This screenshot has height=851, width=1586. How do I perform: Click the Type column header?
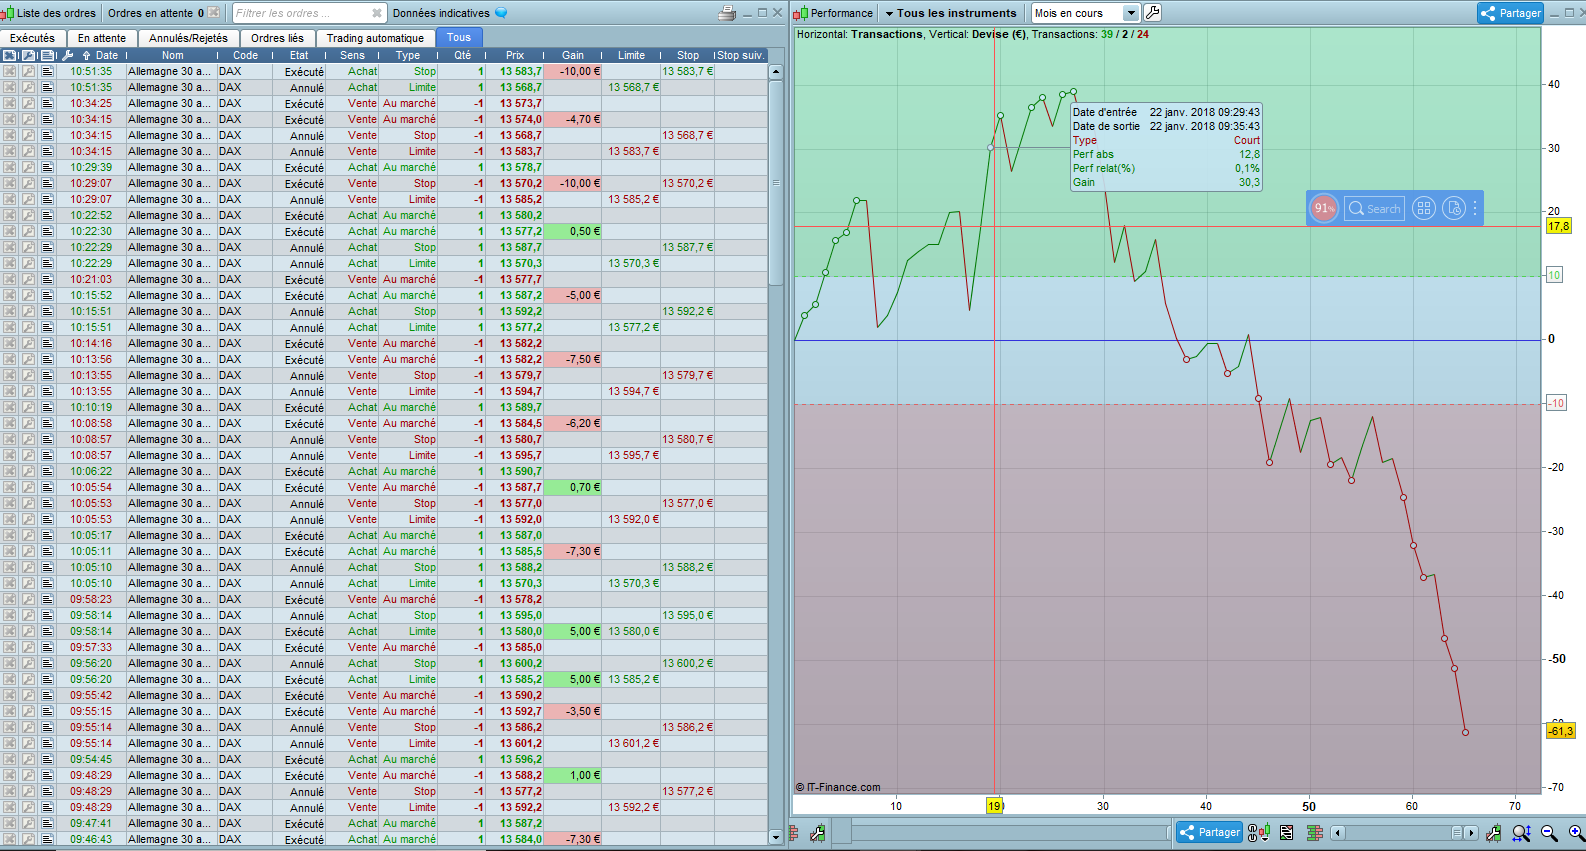click(408, 55)
